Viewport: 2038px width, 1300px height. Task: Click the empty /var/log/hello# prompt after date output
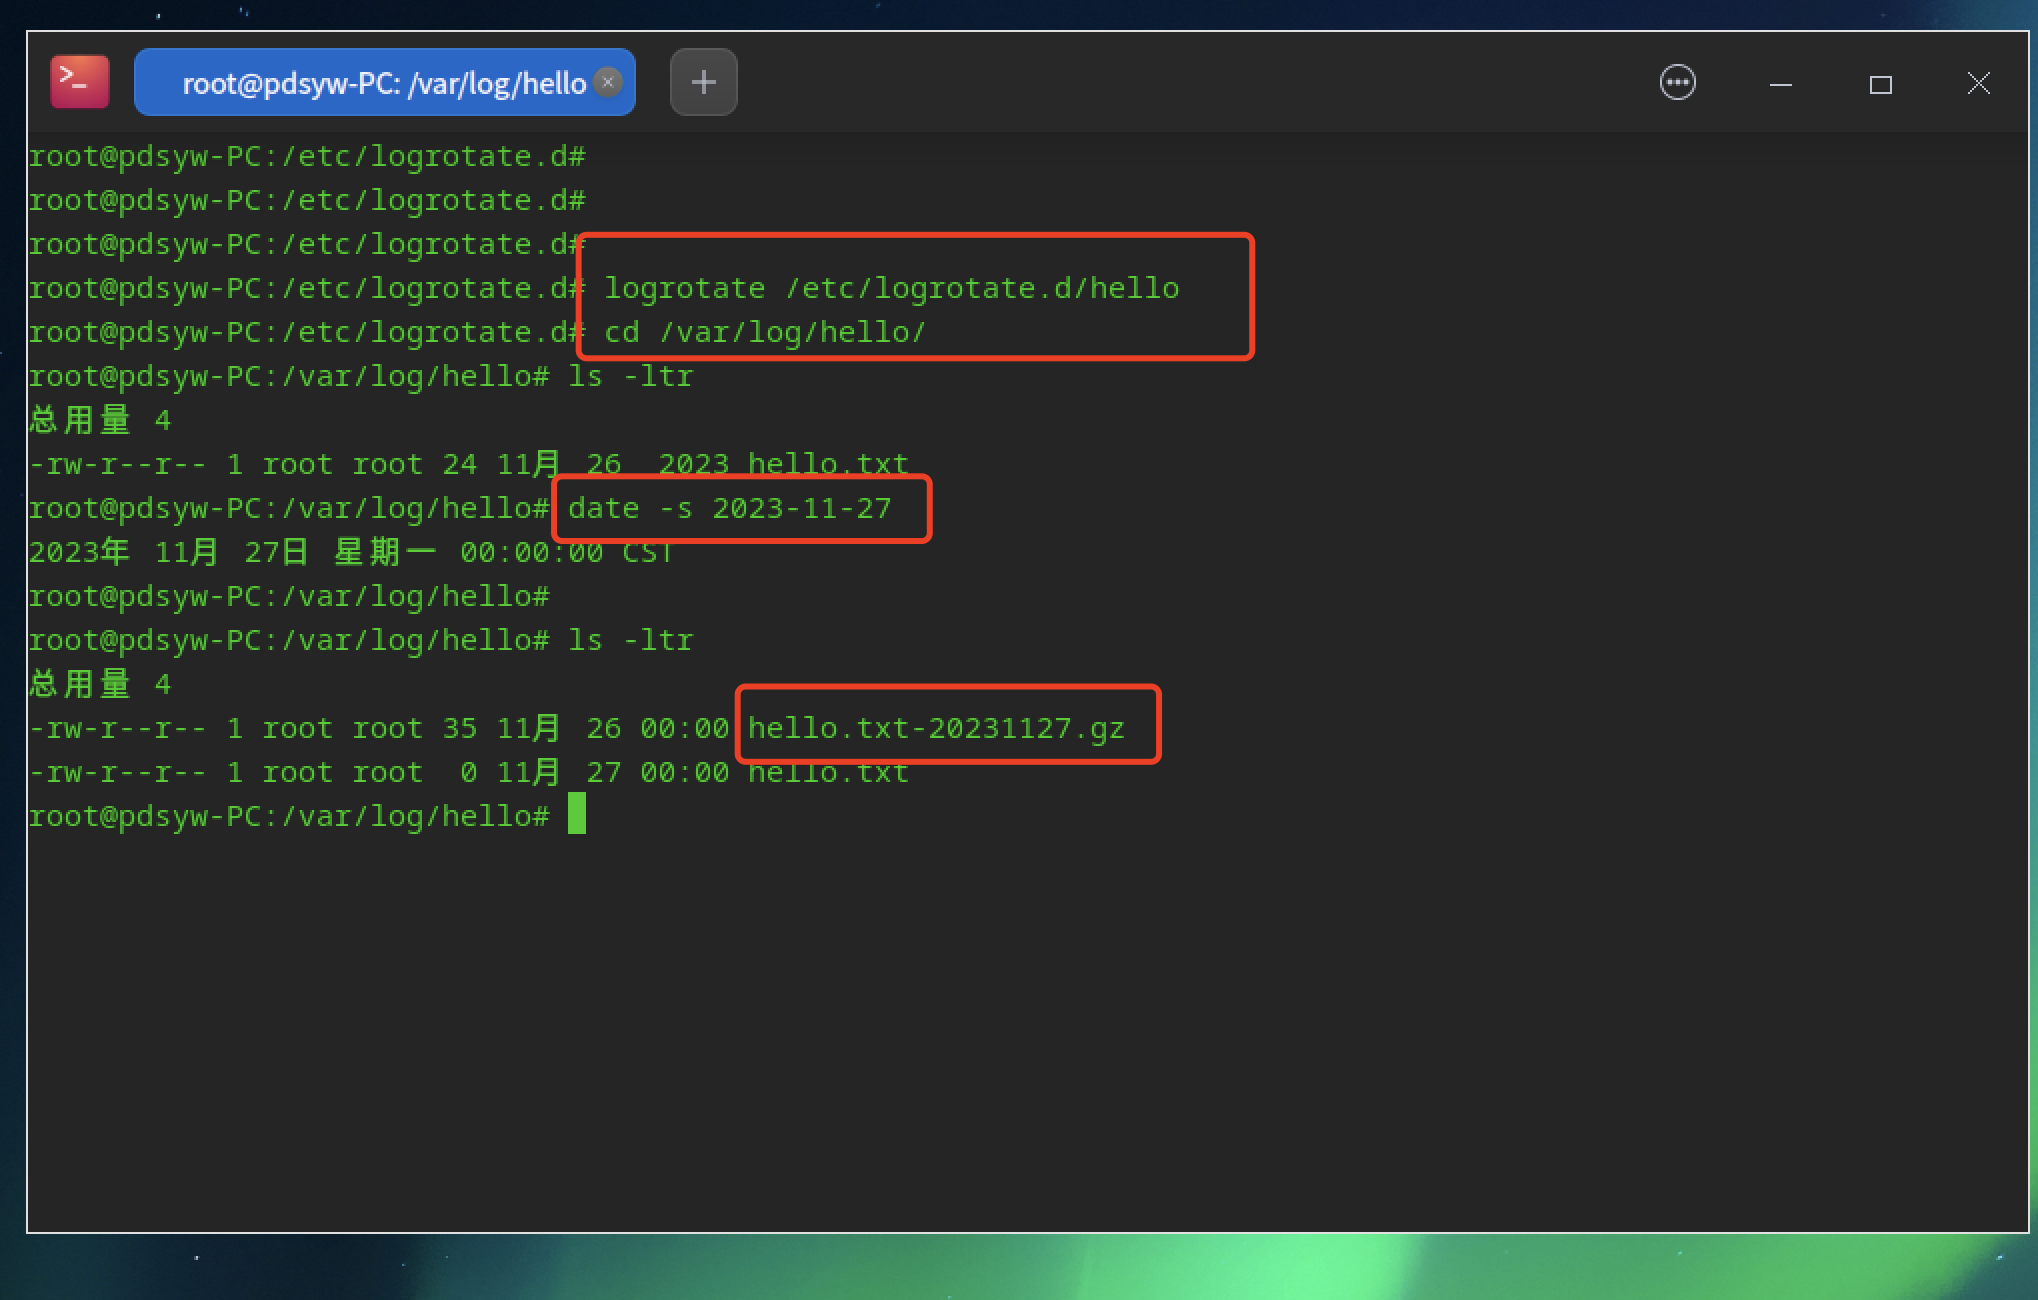289,596
